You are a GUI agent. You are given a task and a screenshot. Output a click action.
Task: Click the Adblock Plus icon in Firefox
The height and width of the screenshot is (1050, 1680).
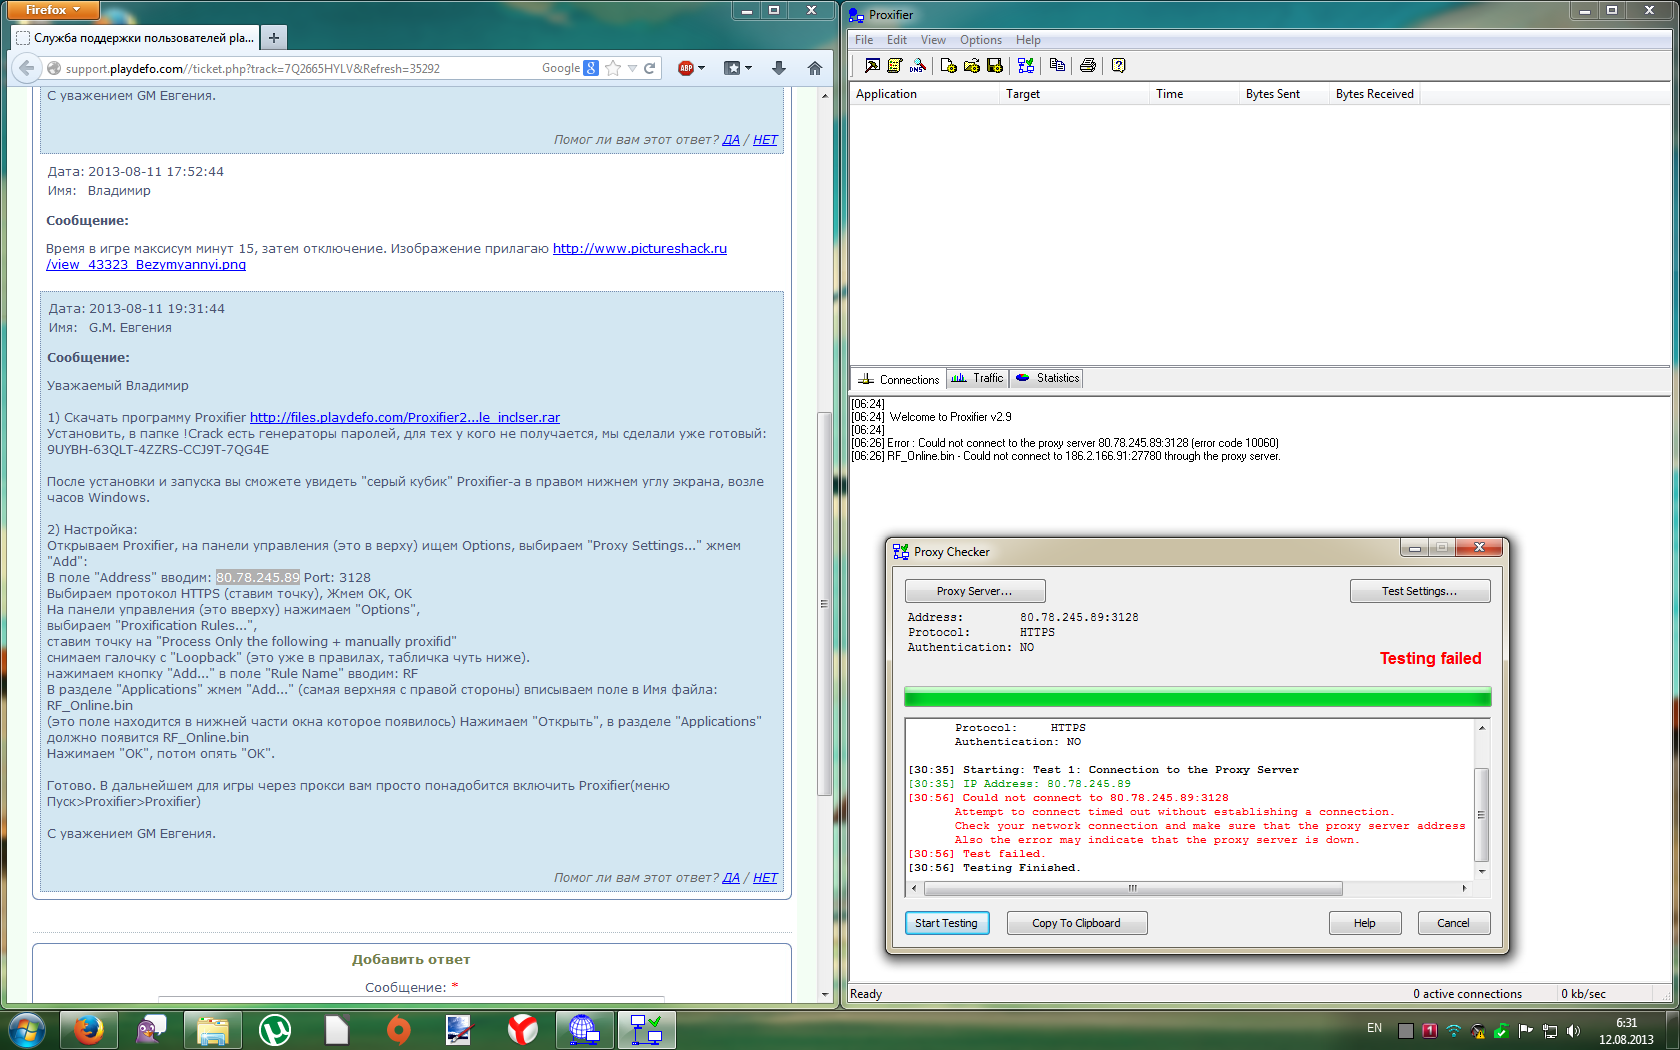point(686,68)
